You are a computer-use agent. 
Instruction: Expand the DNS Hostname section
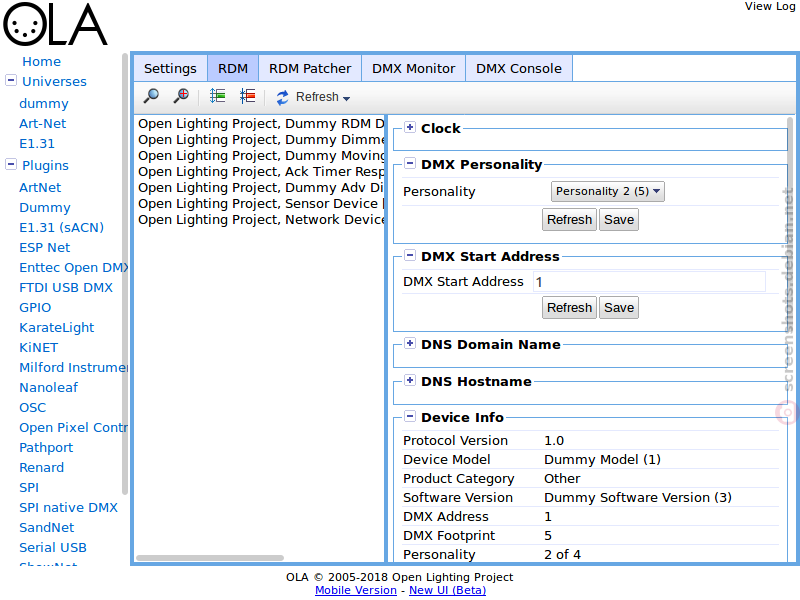[x=410, y=380]
